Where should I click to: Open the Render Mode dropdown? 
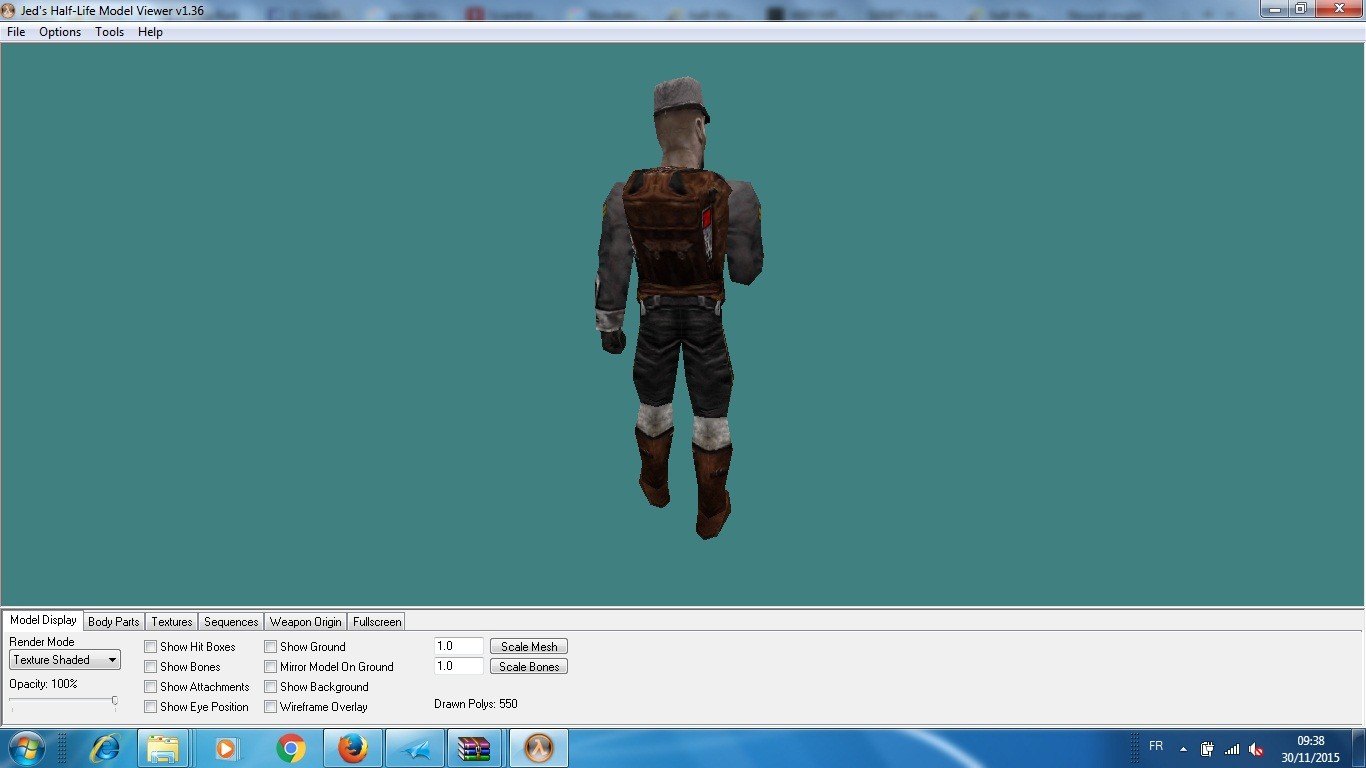(65, 660)
